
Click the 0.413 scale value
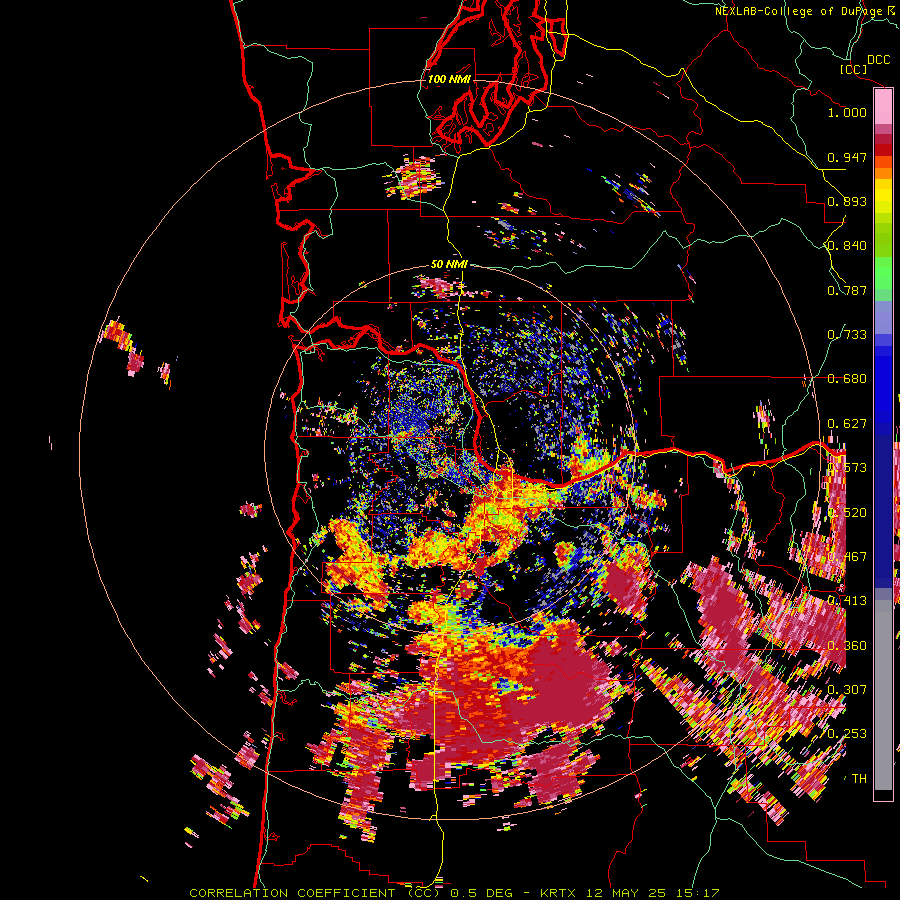point(847,601)
